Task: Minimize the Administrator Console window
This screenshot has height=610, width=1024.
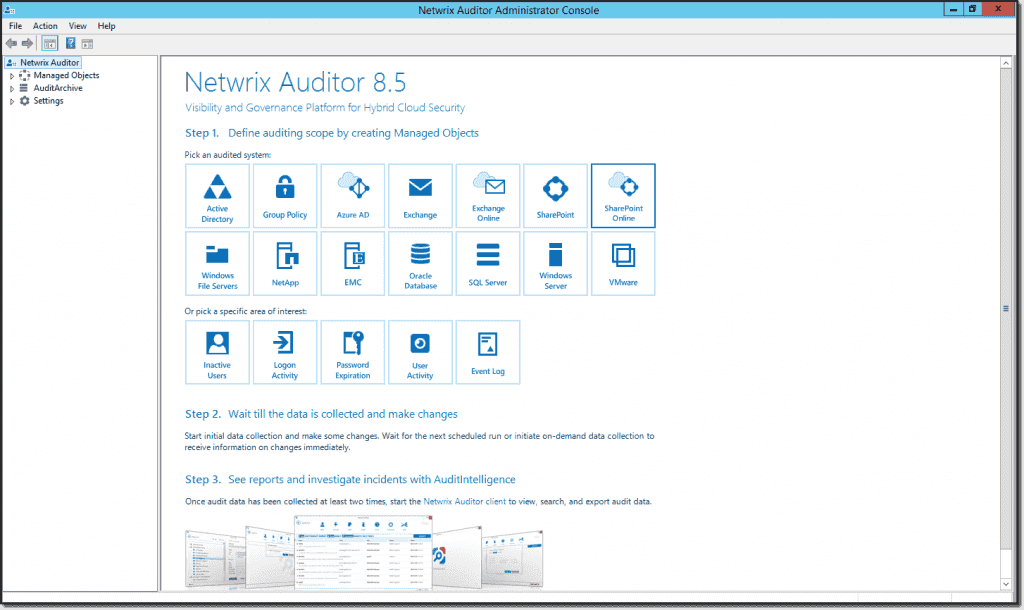Action: tap(953, 9)
